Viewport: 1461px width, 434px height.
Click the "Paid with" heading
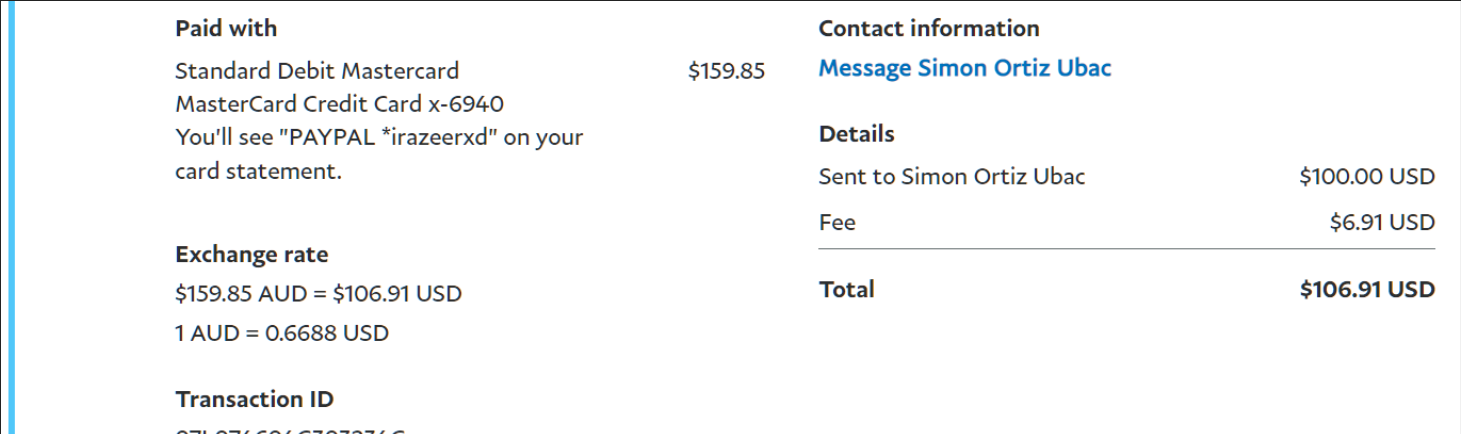(x=226, y=28)
